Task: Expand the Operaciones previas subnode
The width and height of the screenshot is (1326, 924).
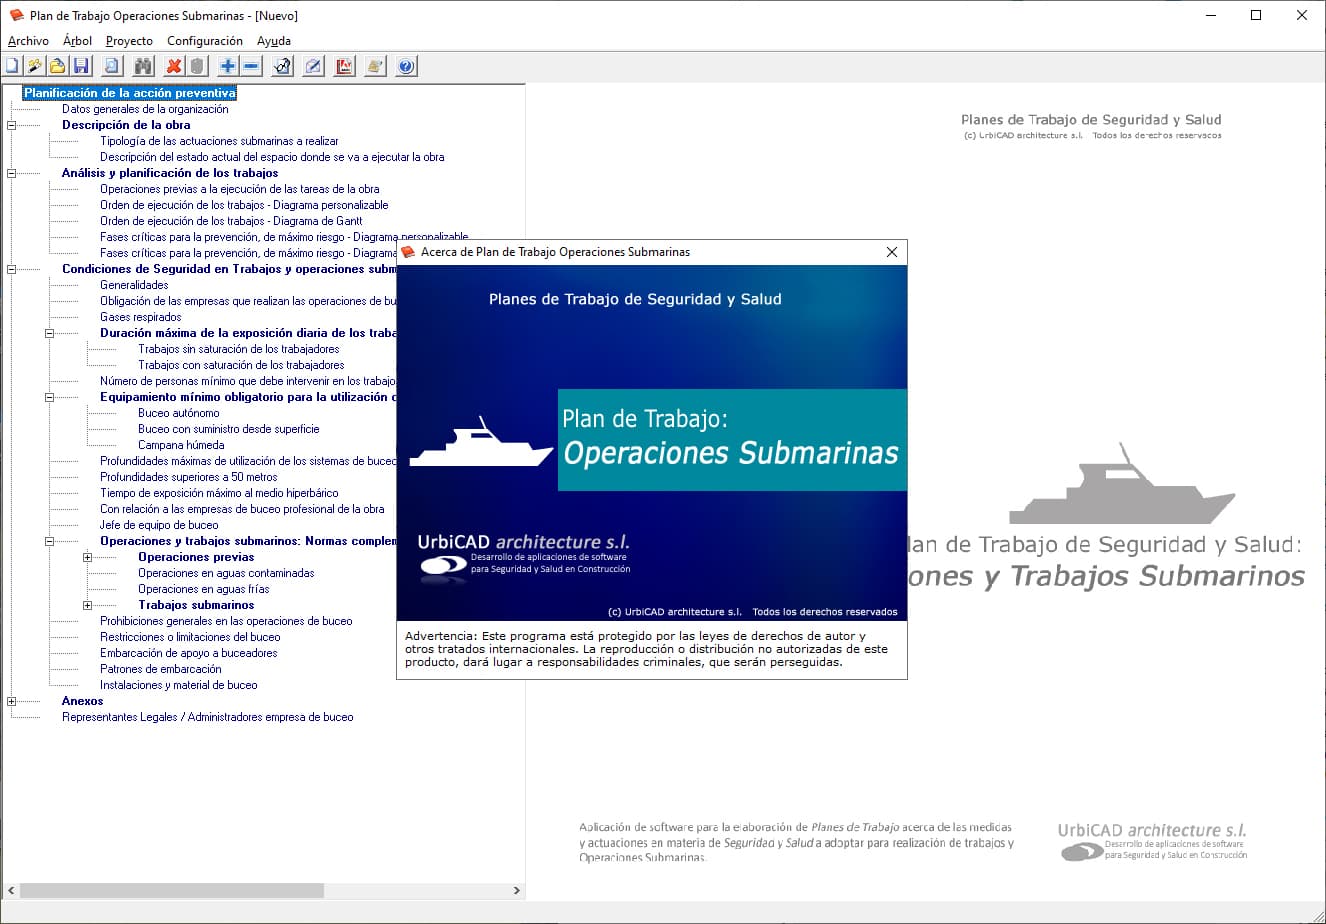Action: [87, 557]
